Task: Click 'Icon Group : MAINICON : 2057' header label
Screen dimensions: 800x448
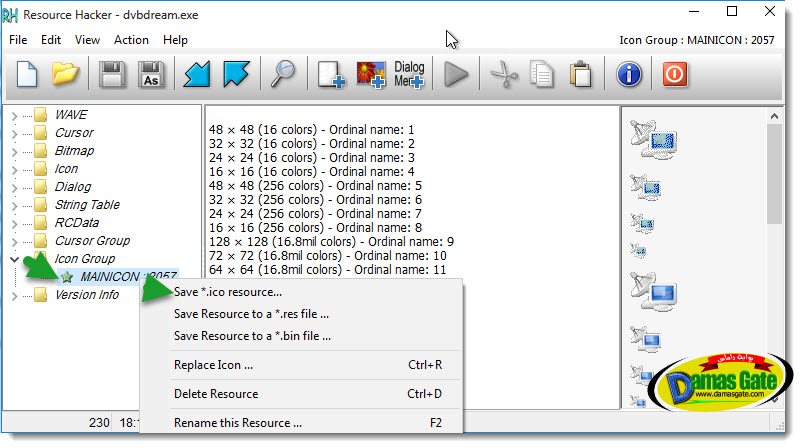Action: tap(696, 40)
